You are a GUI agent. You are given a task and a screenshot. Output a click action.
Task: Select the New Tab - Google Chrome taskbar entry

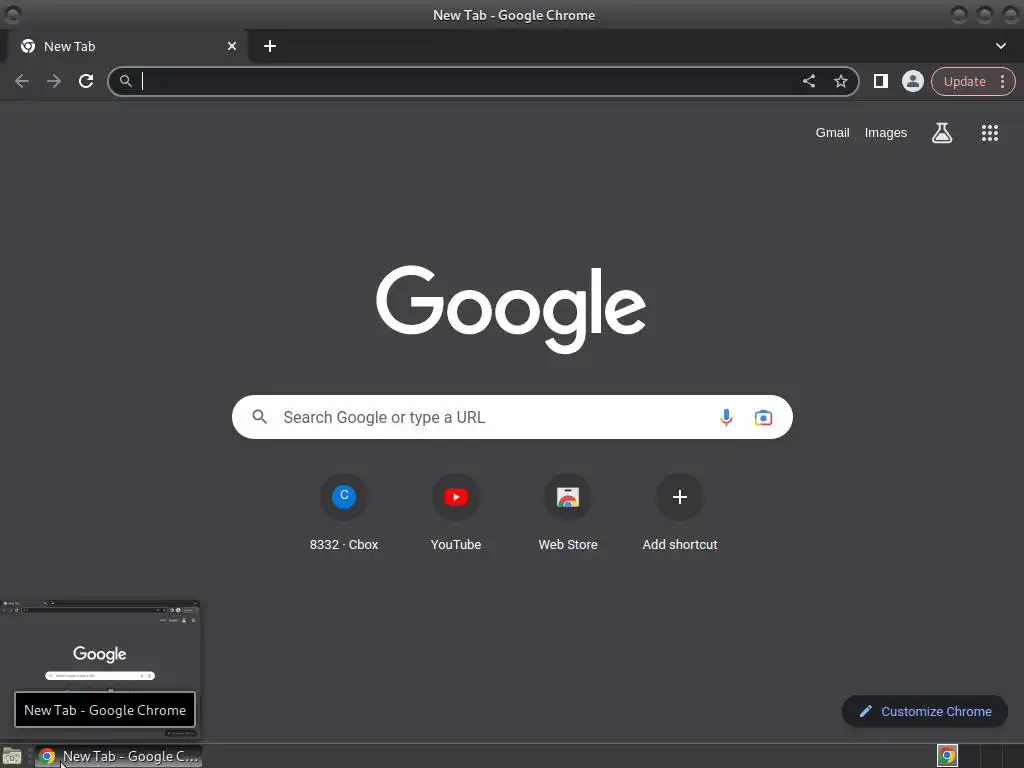[x=118, y=756]
